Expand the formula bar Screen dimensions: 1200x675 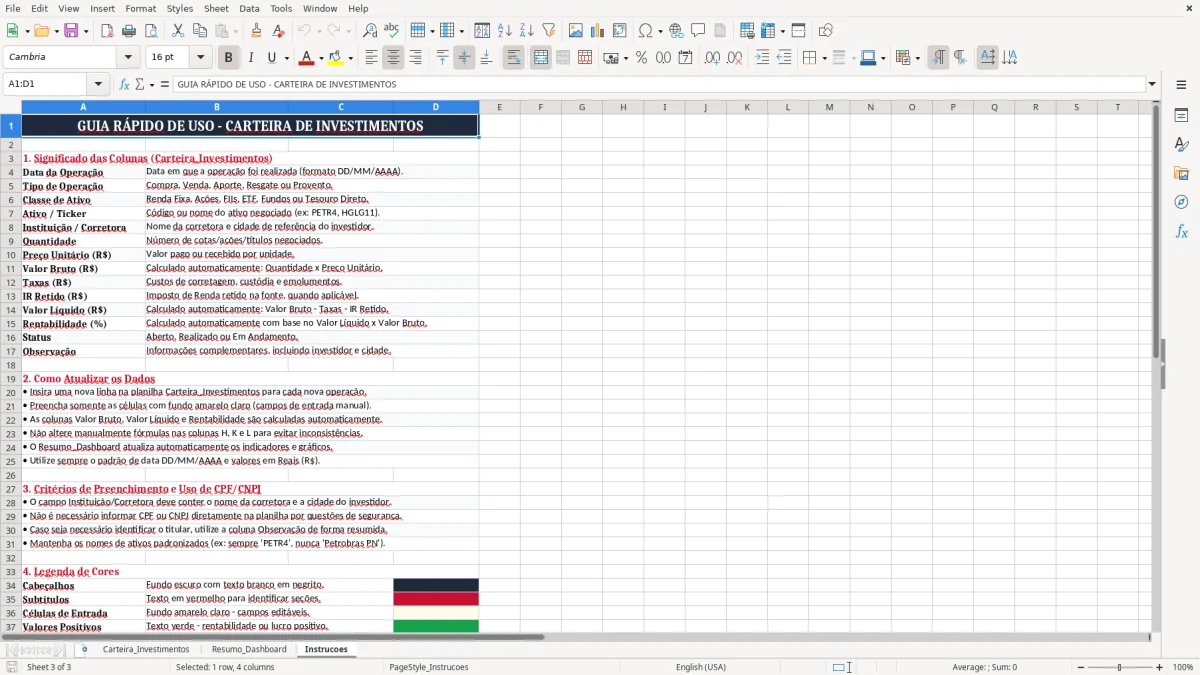[1152, 84]
